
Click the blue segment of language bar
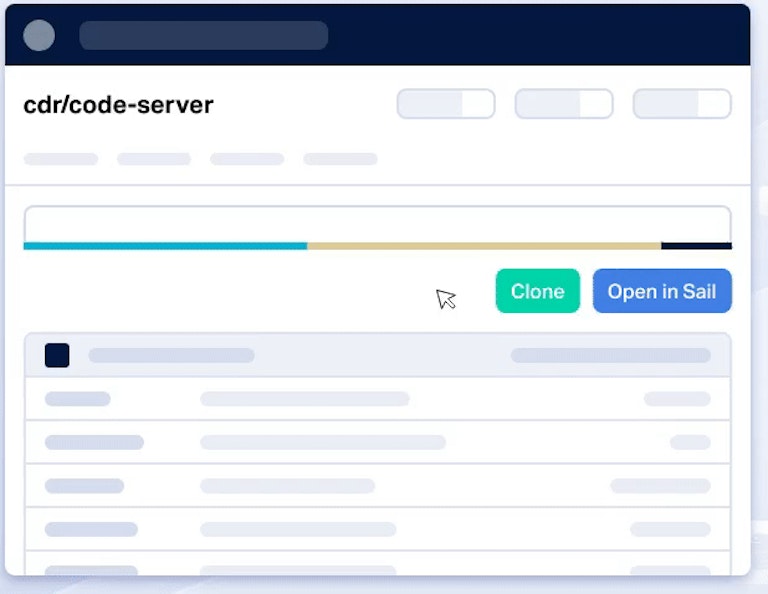click(x=166, y=246)
